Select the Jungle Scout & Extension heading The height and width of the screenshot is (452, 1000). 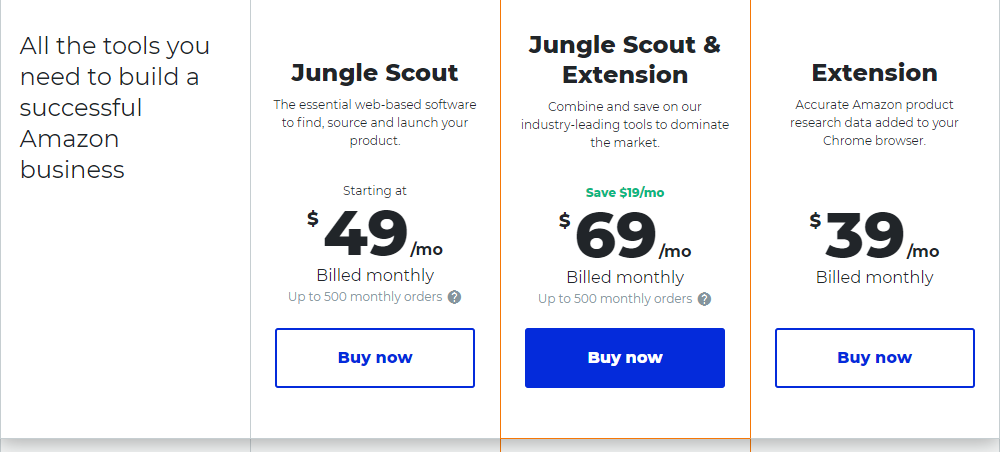click(x=625, y=60)
